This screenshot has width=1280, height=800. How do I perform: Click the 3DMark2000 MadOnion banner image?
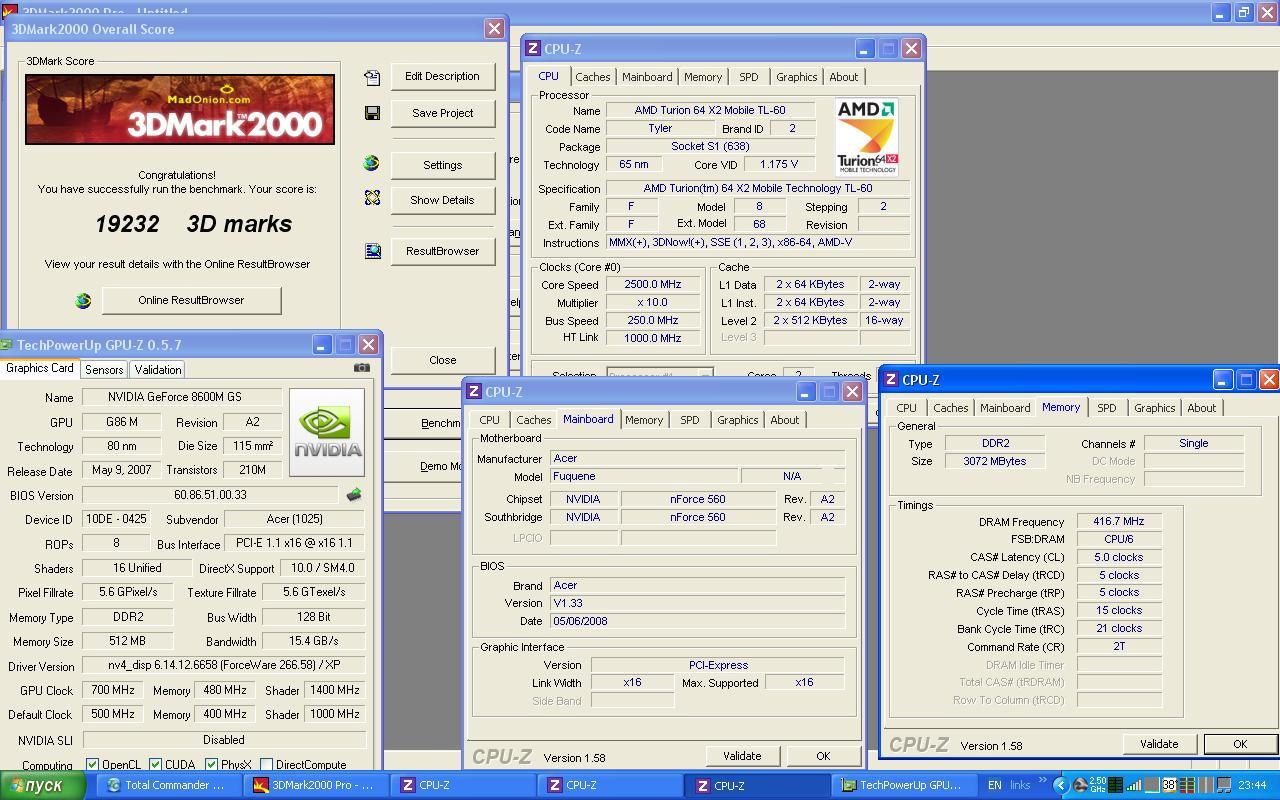(180, 109)
